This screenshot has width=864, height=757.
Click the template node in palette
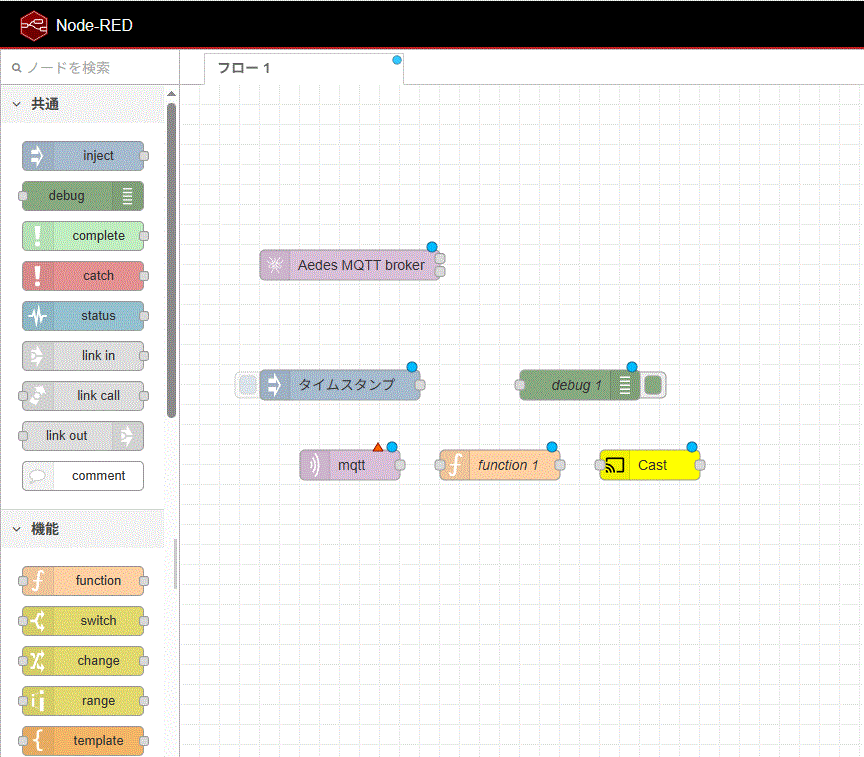84,741
